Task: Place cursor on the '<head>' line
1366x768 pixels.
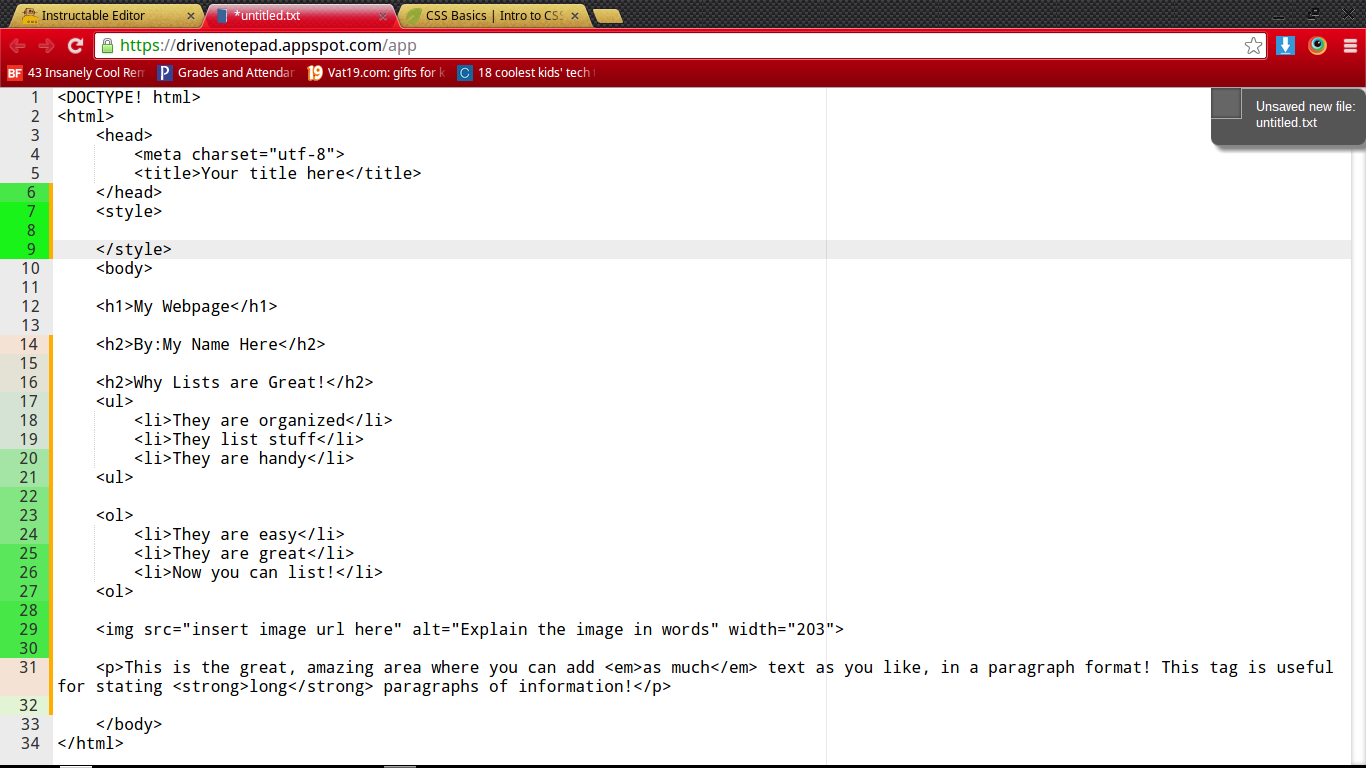Action: 124,135
